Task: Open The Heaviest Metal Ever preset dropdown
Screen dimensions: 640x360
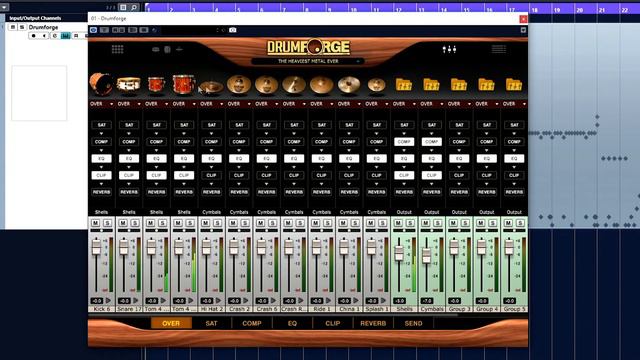Action: pos(308,61)
